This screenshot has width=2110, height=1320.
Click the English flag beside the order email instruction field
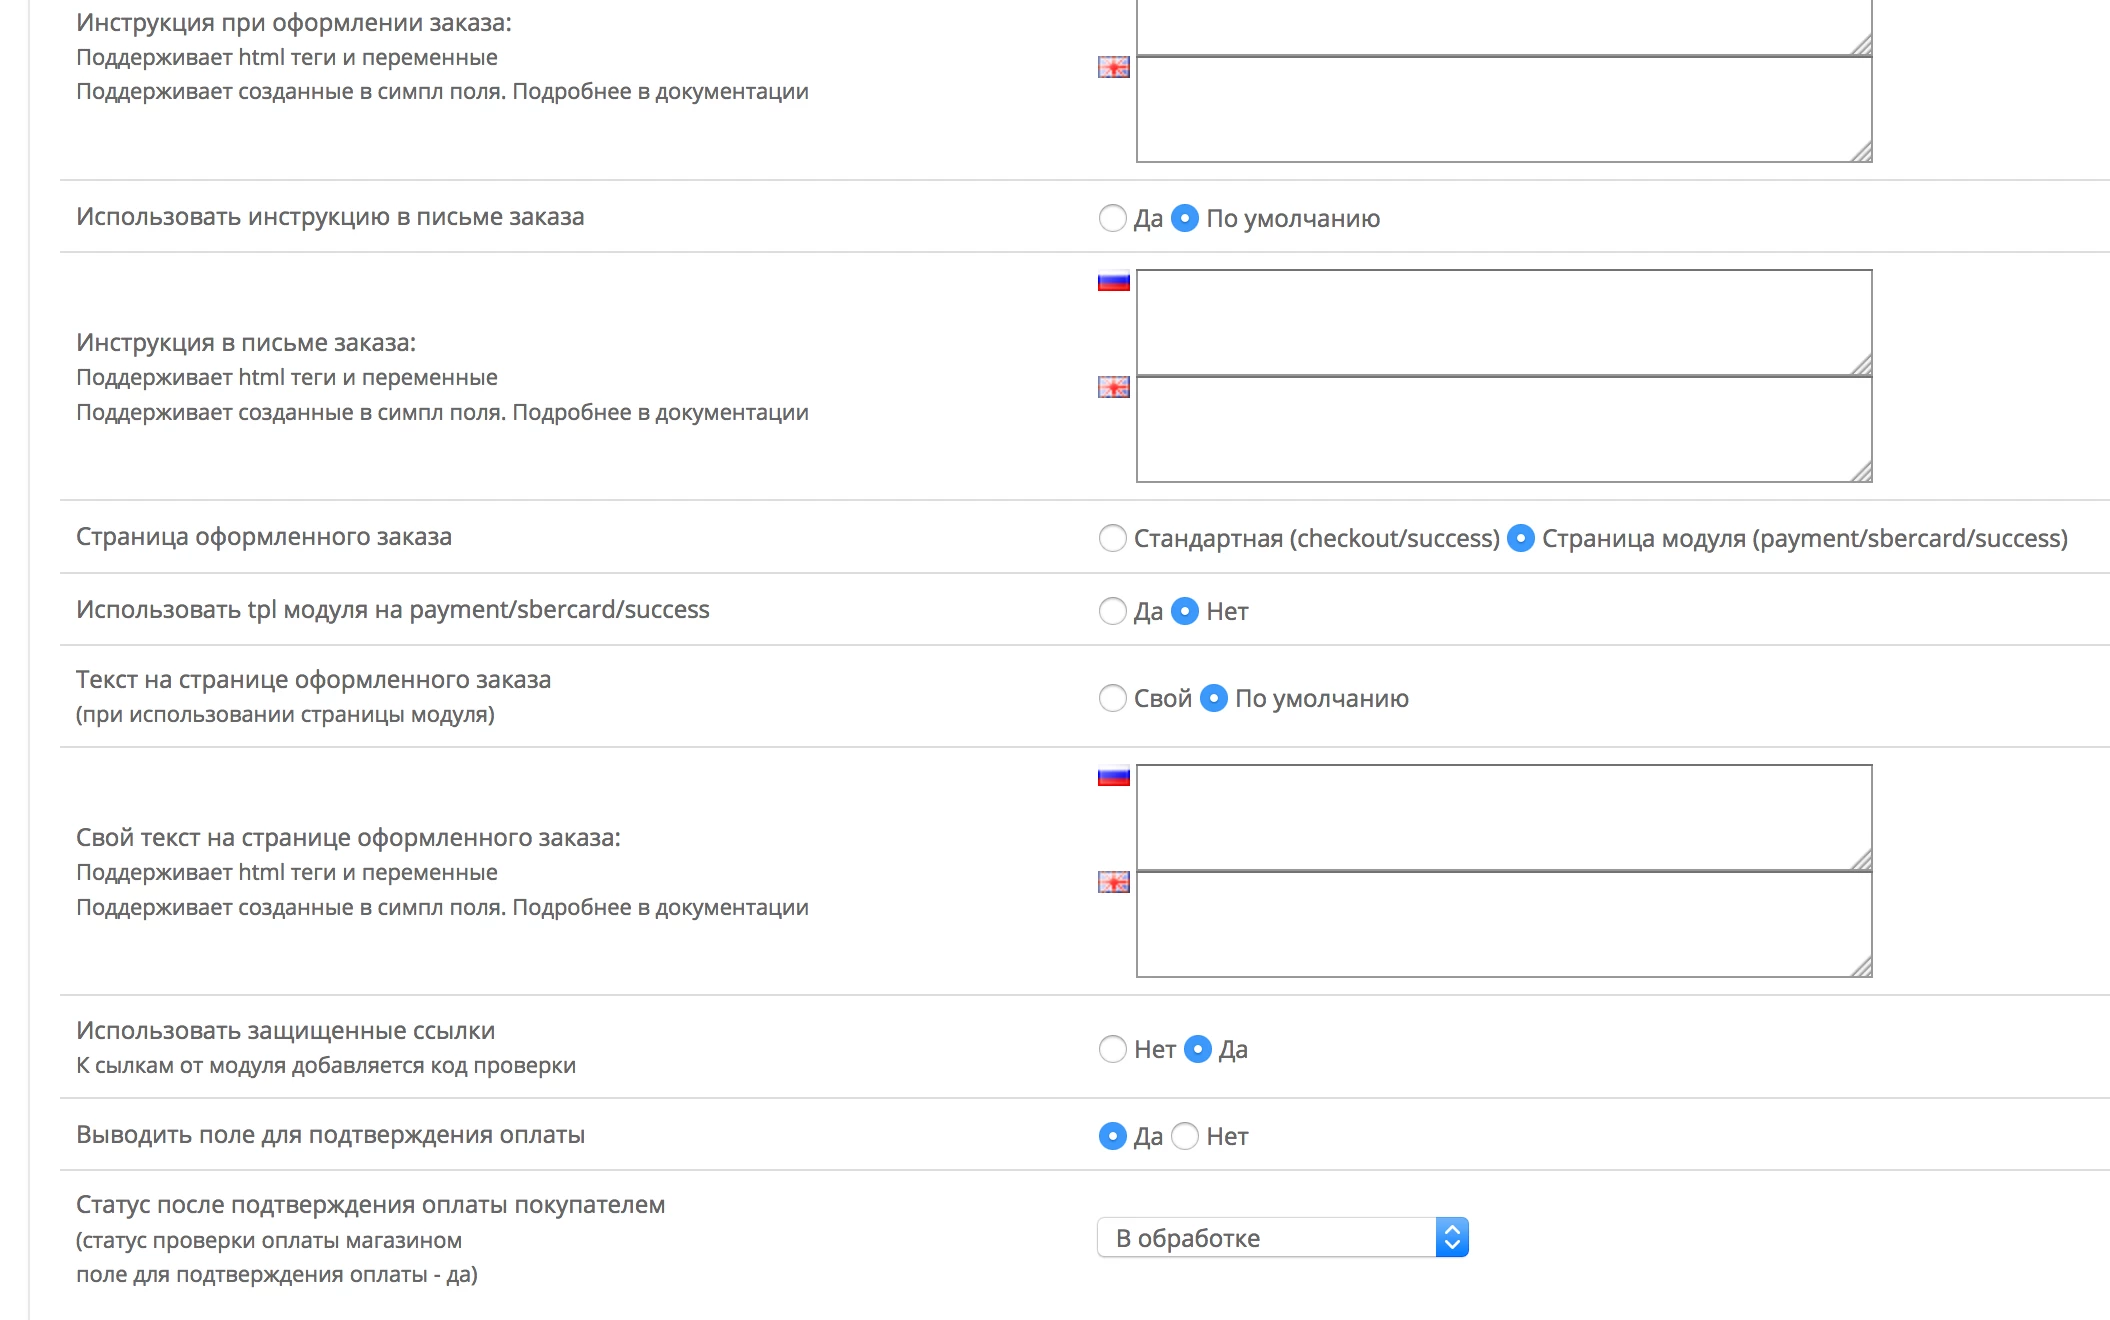tap(1113, 387)
